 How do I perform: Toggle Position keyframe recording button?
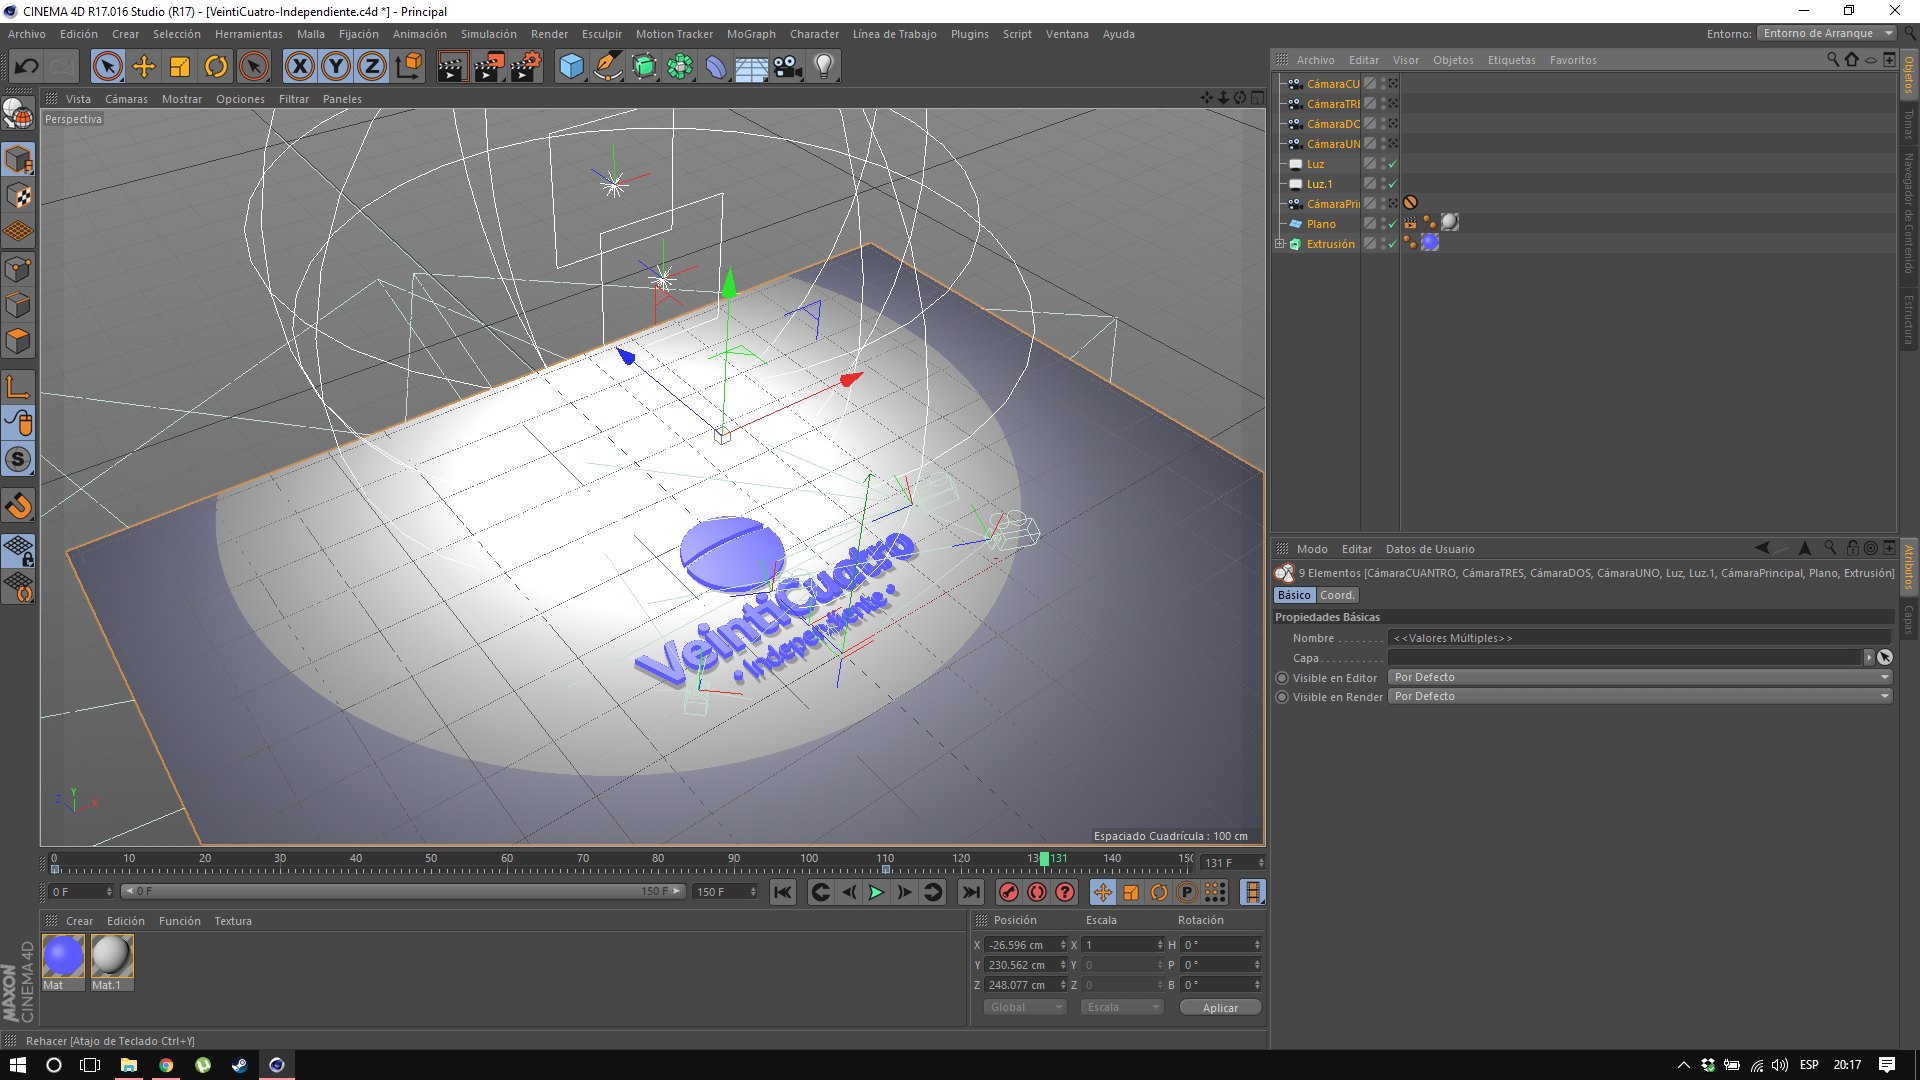1102,892
